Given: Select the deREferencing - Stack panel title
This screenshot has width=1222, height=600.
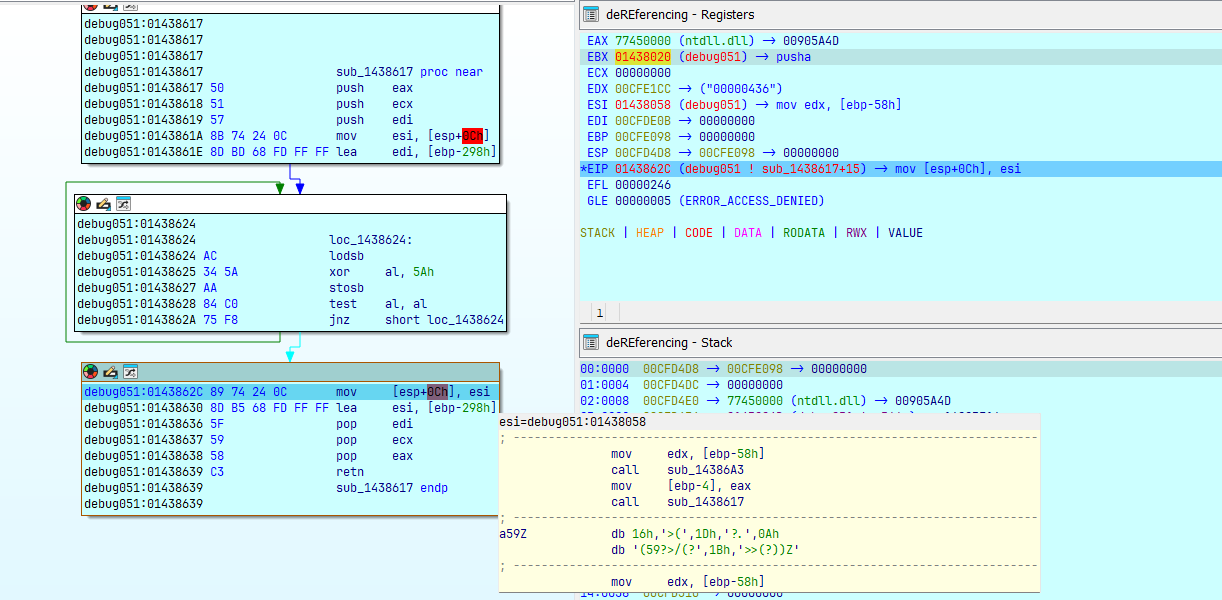Looking at the screenshot, I should click(668, 342).
